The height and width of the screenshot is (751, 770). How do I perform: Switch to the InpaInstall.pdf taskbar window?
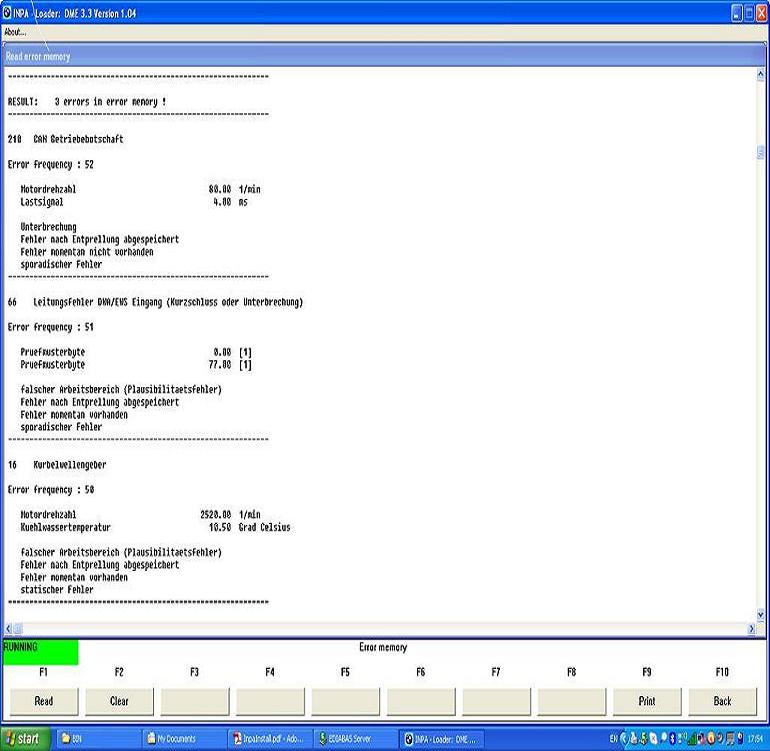[x=270, y=739]
